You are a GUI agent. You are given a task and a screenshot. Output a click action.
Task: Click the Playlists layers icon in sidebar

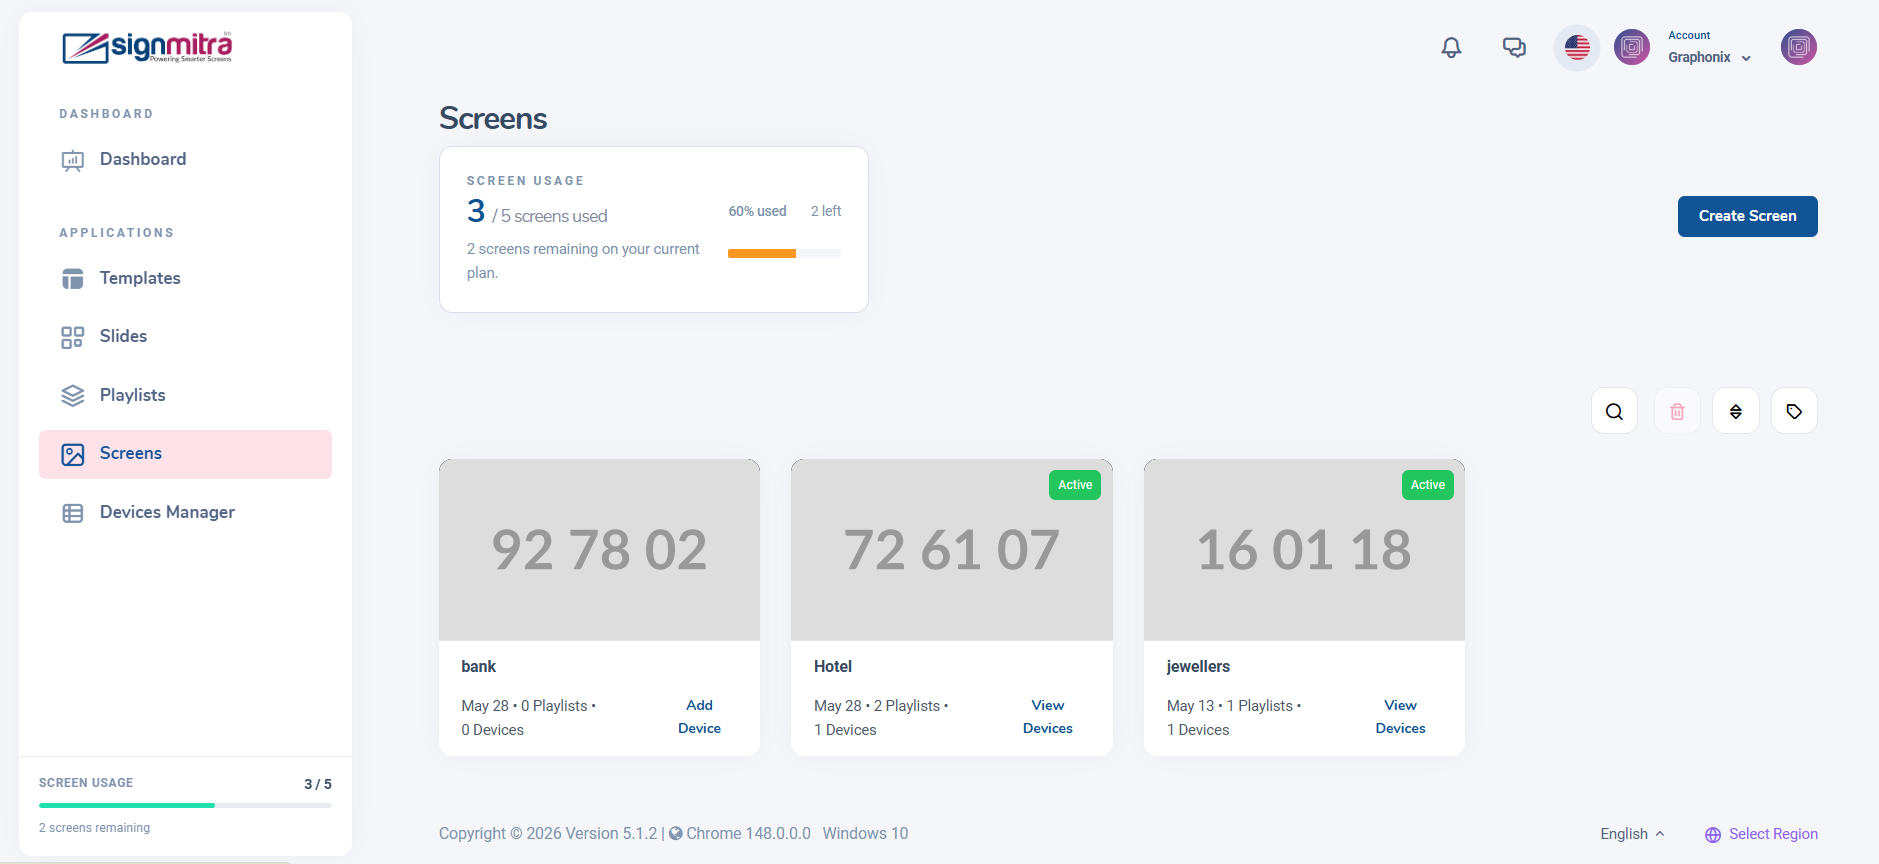pyautogui.click(x=73, y=396)
